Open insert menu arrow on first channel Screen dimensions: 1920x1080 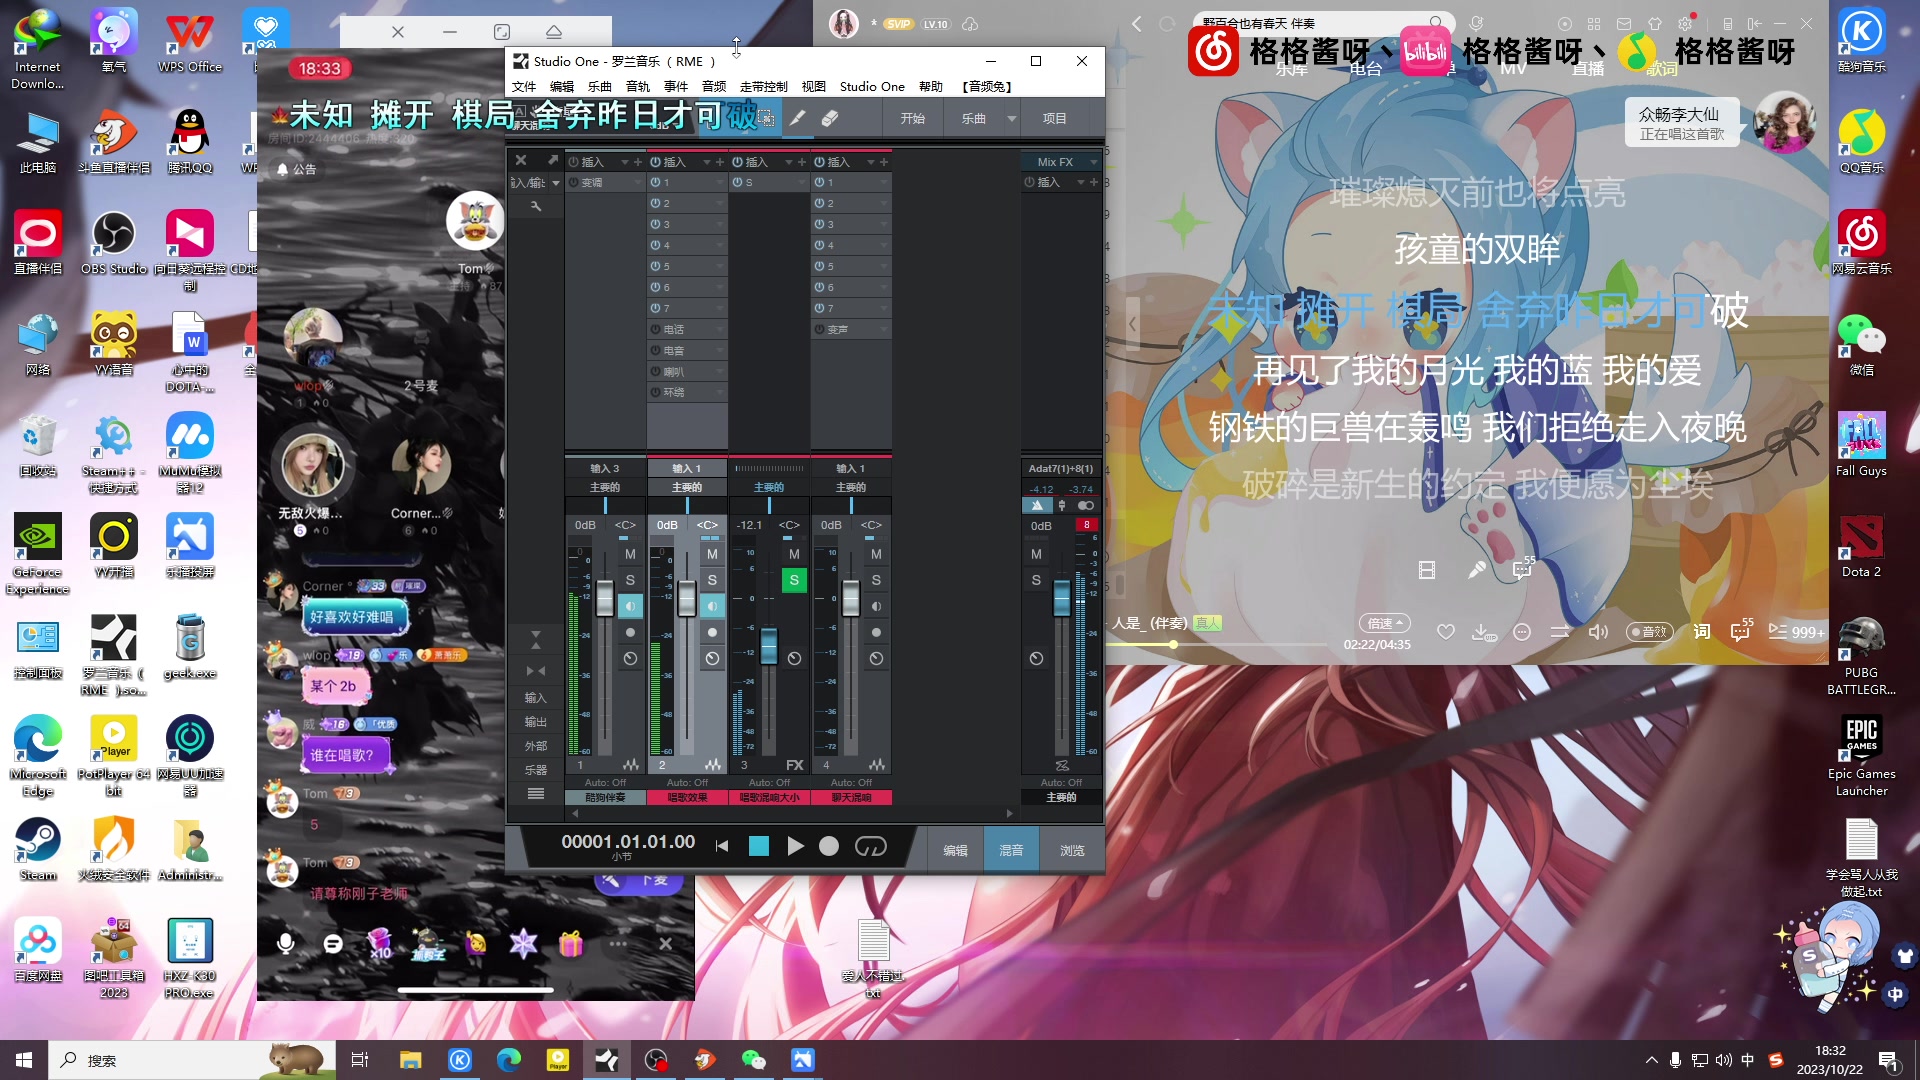tap(625, 162)
